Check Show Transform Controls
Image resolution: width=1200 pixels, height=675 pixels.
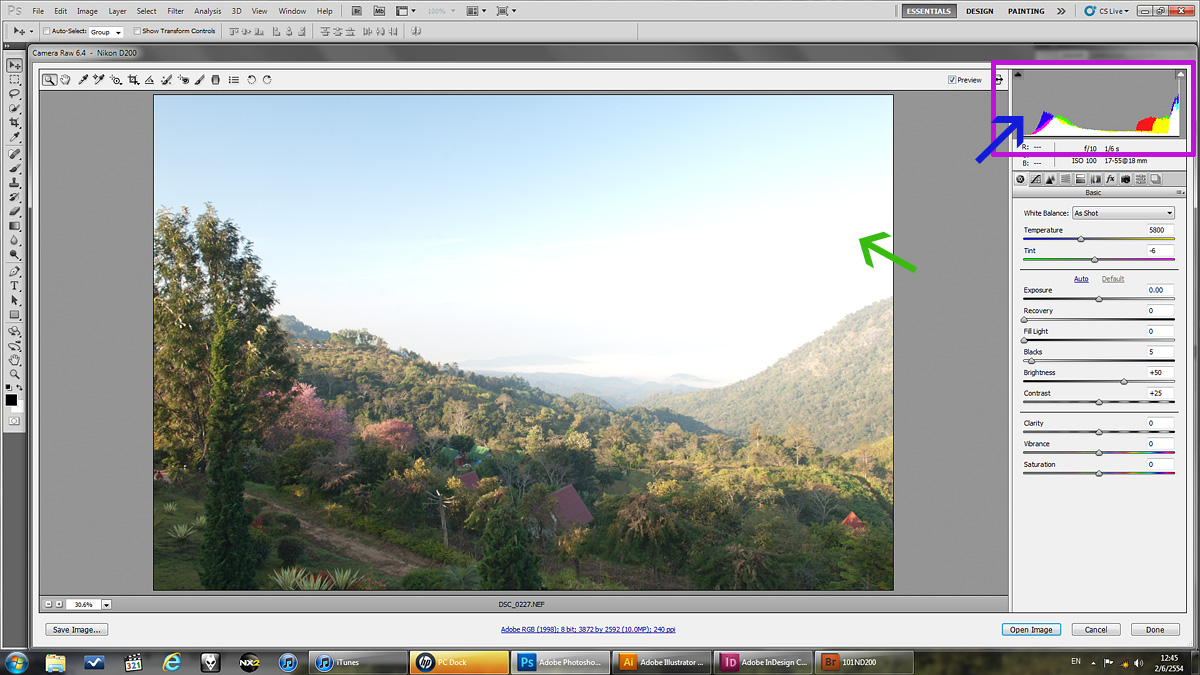[x=137, y=31]
